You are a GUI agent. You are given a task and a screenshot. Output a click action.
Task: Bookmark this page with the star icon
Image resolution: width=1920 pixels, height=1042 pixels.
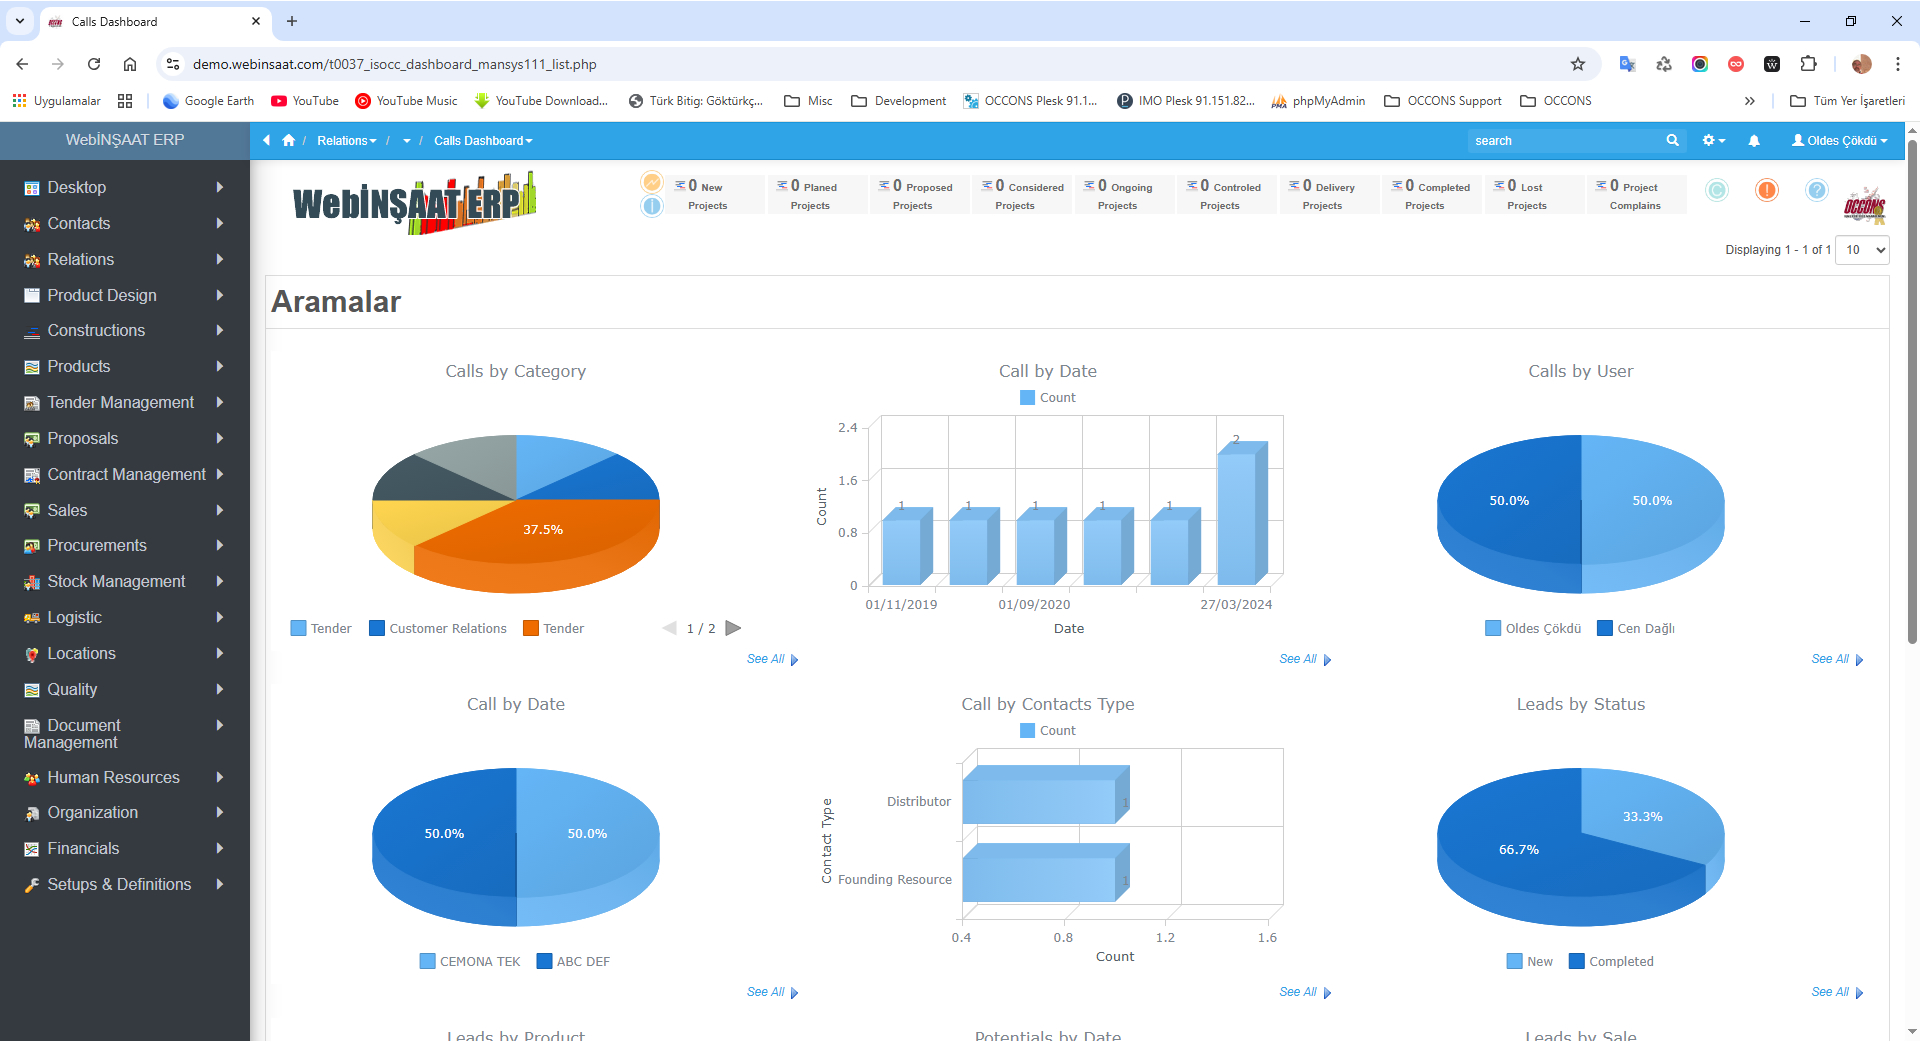point(1578,64)
